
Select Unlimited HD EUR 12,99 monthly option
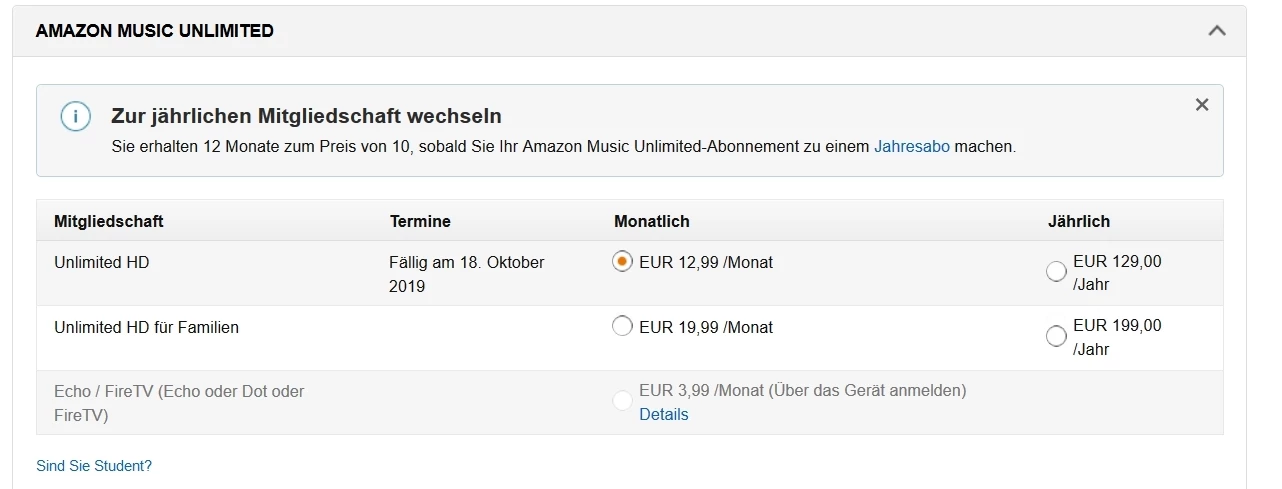[x=622, y=262]
